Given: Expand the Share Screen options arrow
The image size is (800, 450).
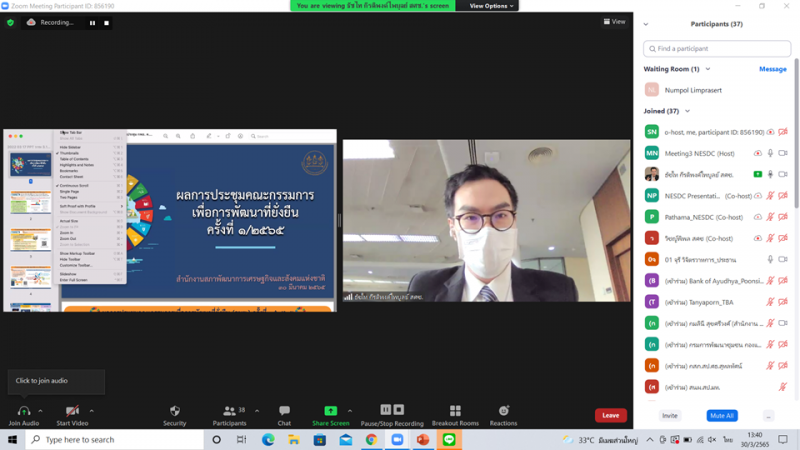Looking at the screenshot, I should 349,411.
